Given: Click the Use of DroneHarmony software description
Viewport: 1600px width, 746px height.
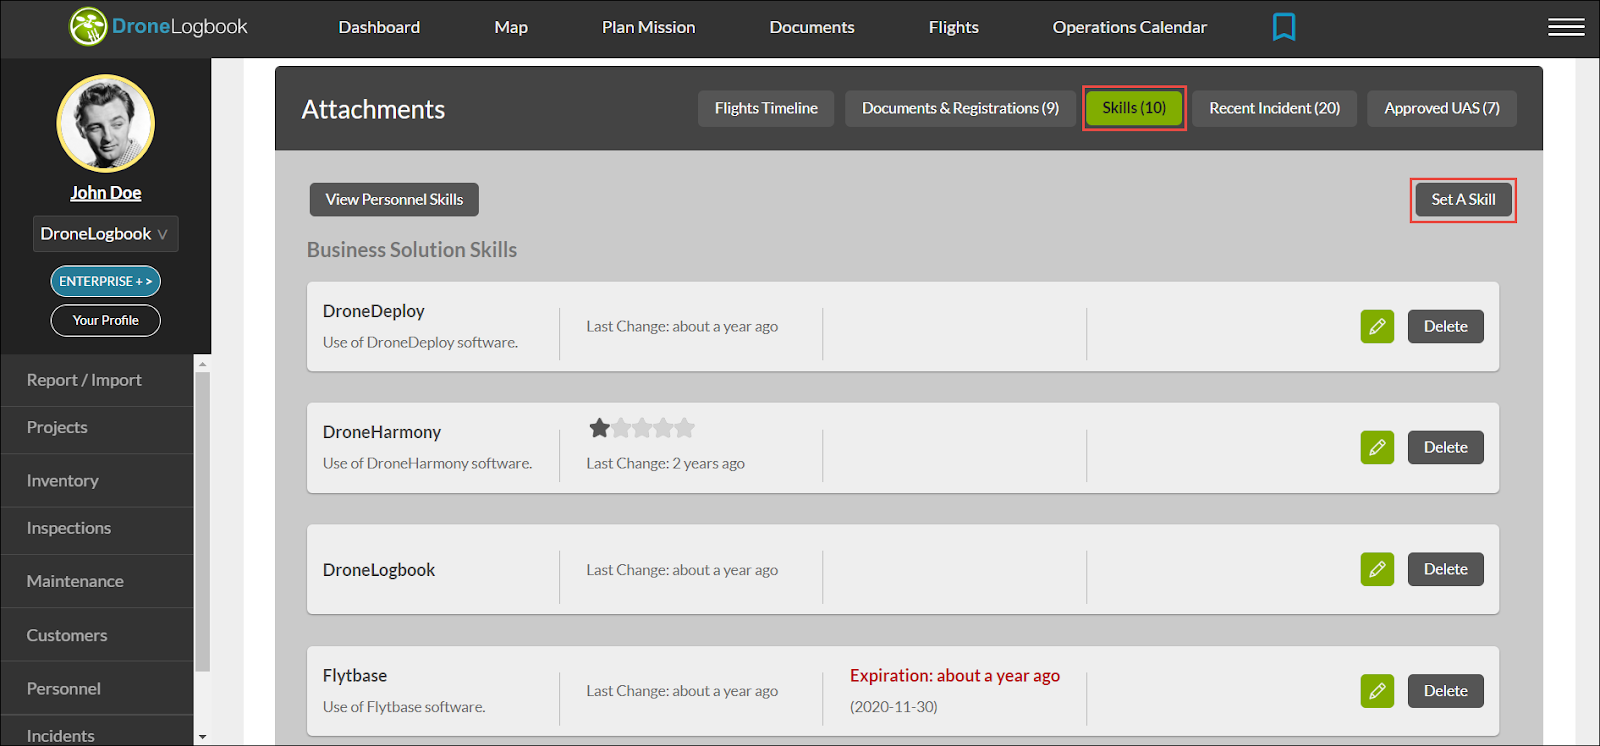Looking at the screenshot, I should [427, 464].
